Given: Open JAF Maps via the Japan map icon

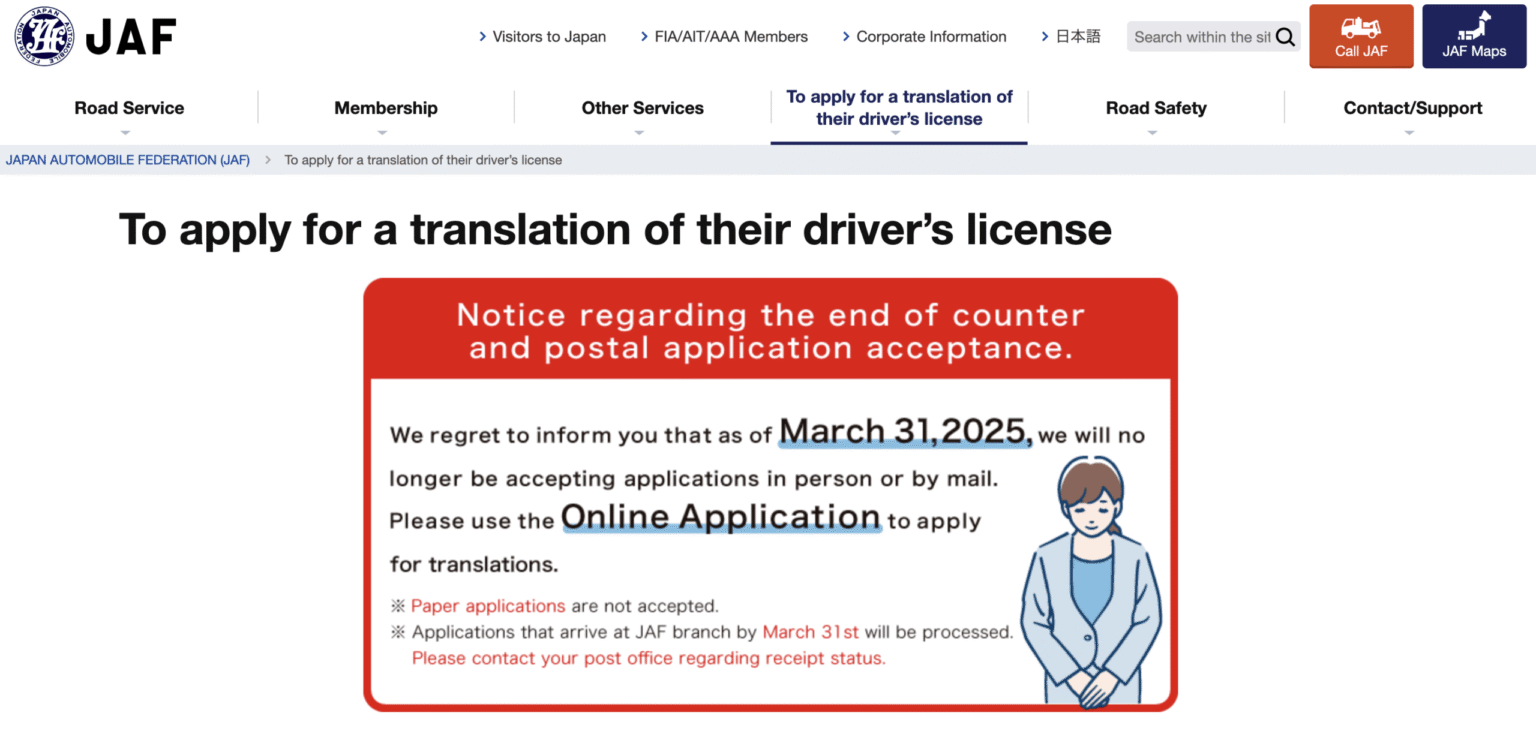Looking at the screenshot, I should pos(1473,27).
